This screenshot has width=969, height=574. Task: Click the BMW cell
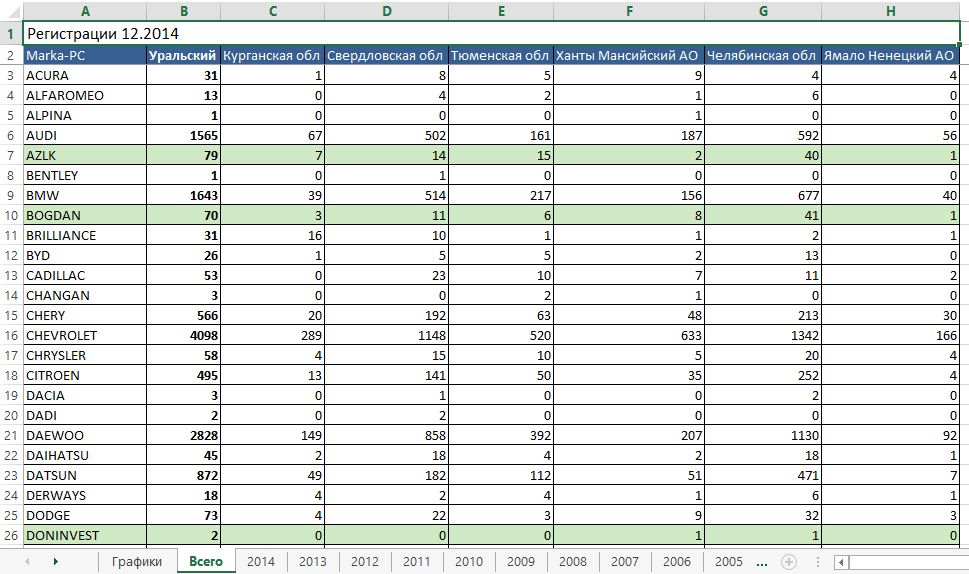coord(85,195)
